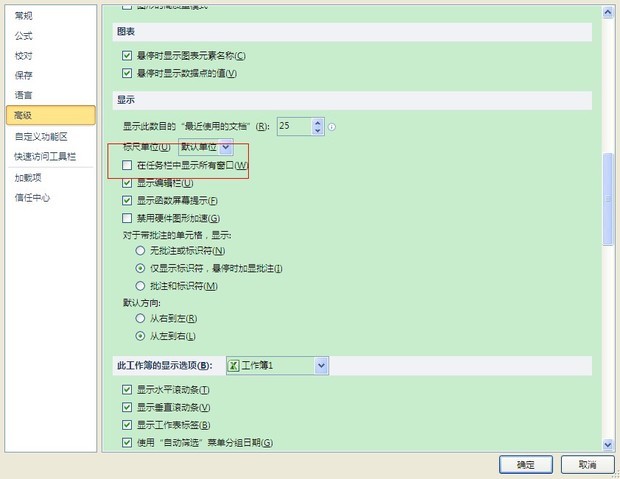This screenshot has height=479, width=620.
Task: Increase recent documents count spinner up
Action: pyautogui.click(x=318, y=123)
